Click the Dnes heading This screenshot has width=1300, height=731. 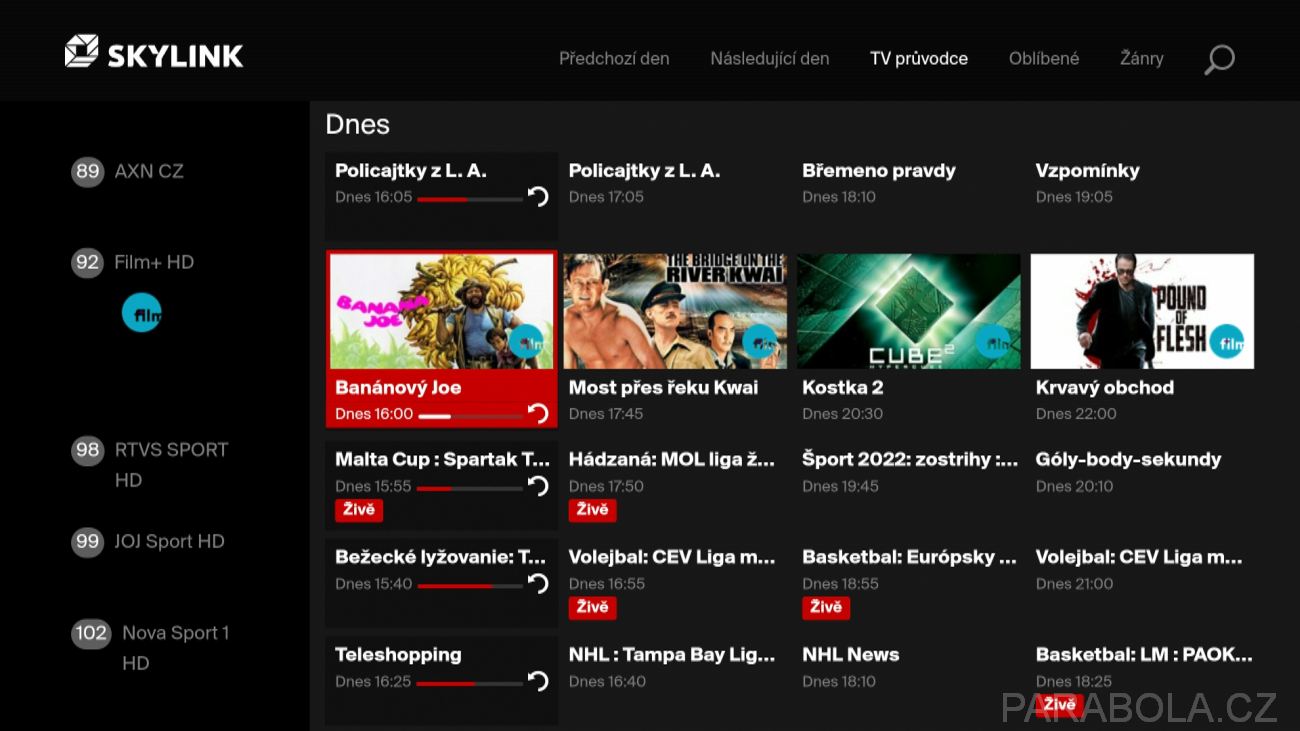point(357,124)
